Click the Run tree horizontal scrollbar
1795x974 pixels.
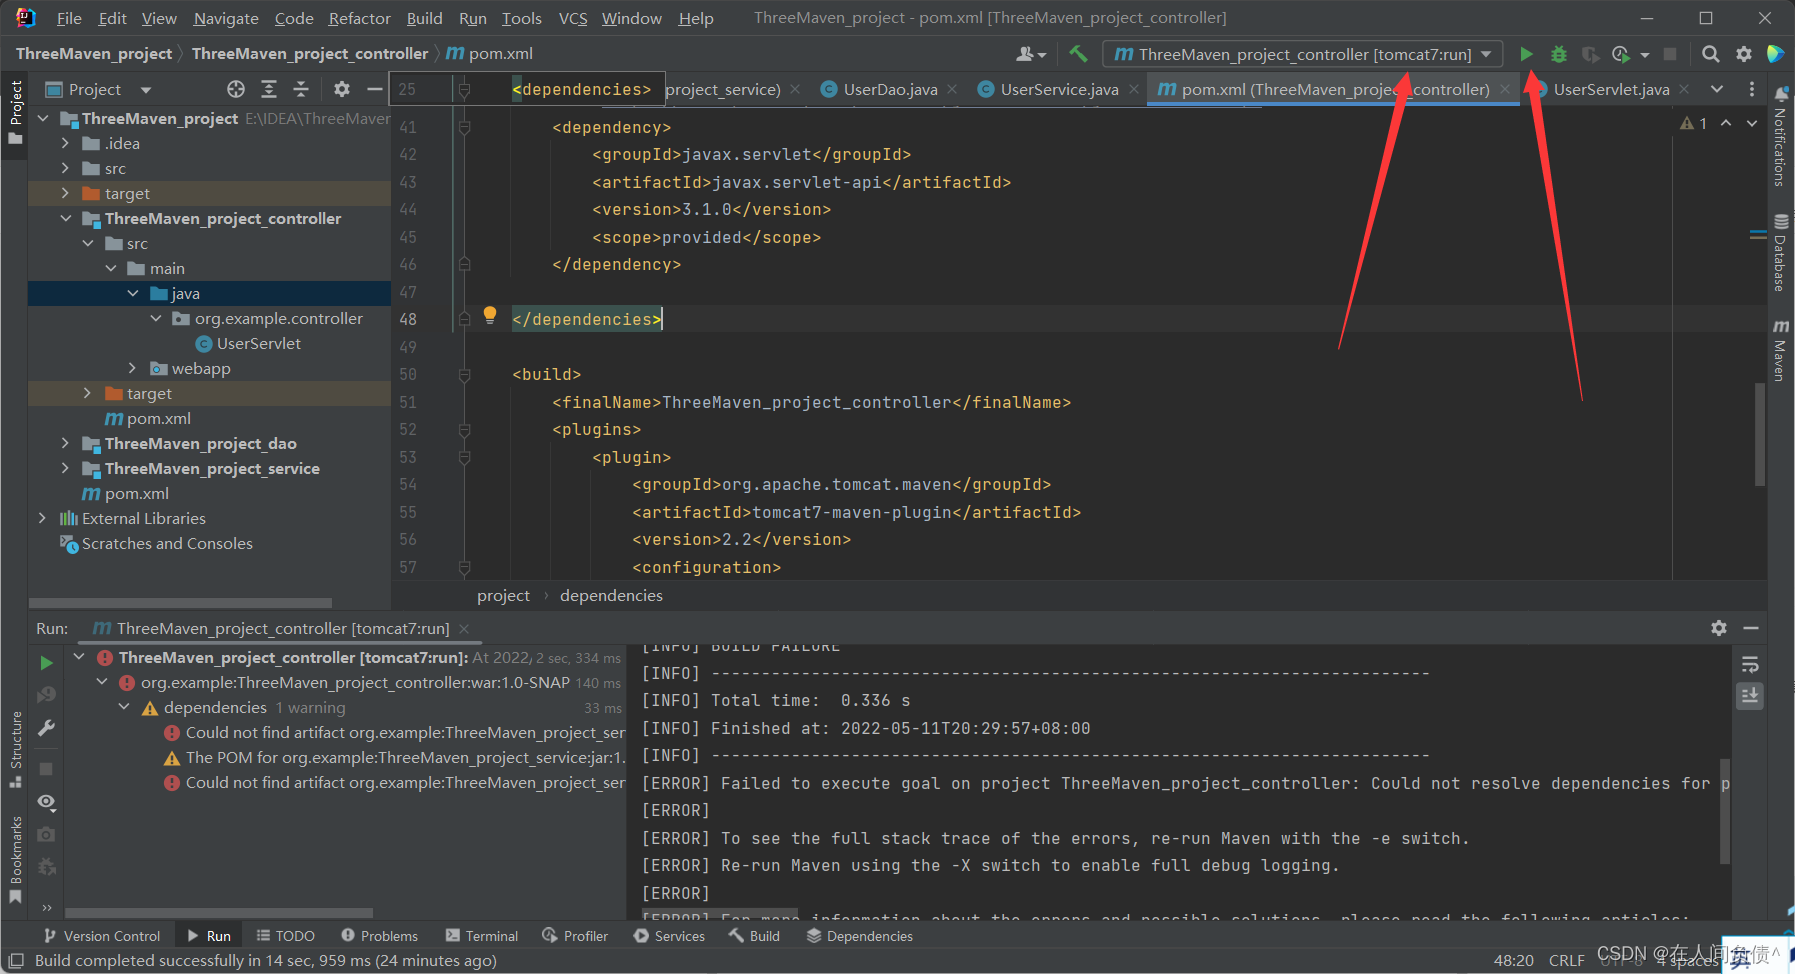219,913
